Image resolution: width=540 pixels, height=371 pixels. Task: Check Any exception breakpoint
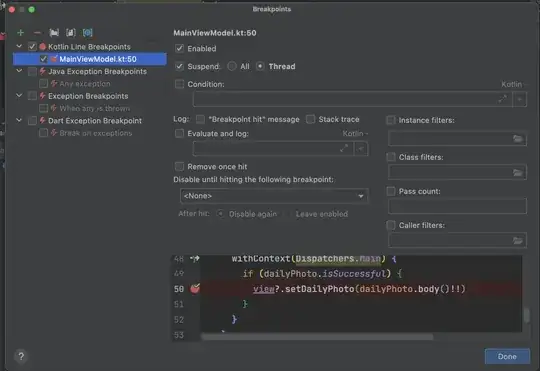tap(43, 83)
